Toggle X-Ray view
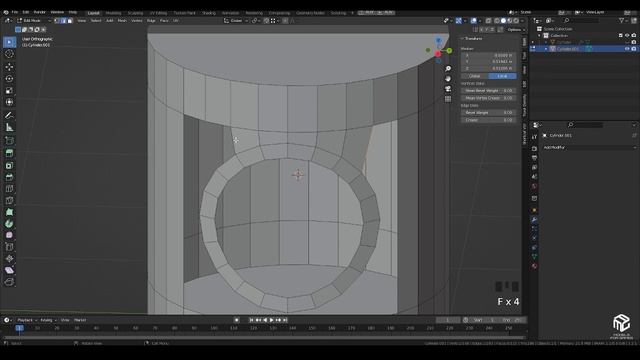The height and width of the screenshot is (360, 640). 489,20
